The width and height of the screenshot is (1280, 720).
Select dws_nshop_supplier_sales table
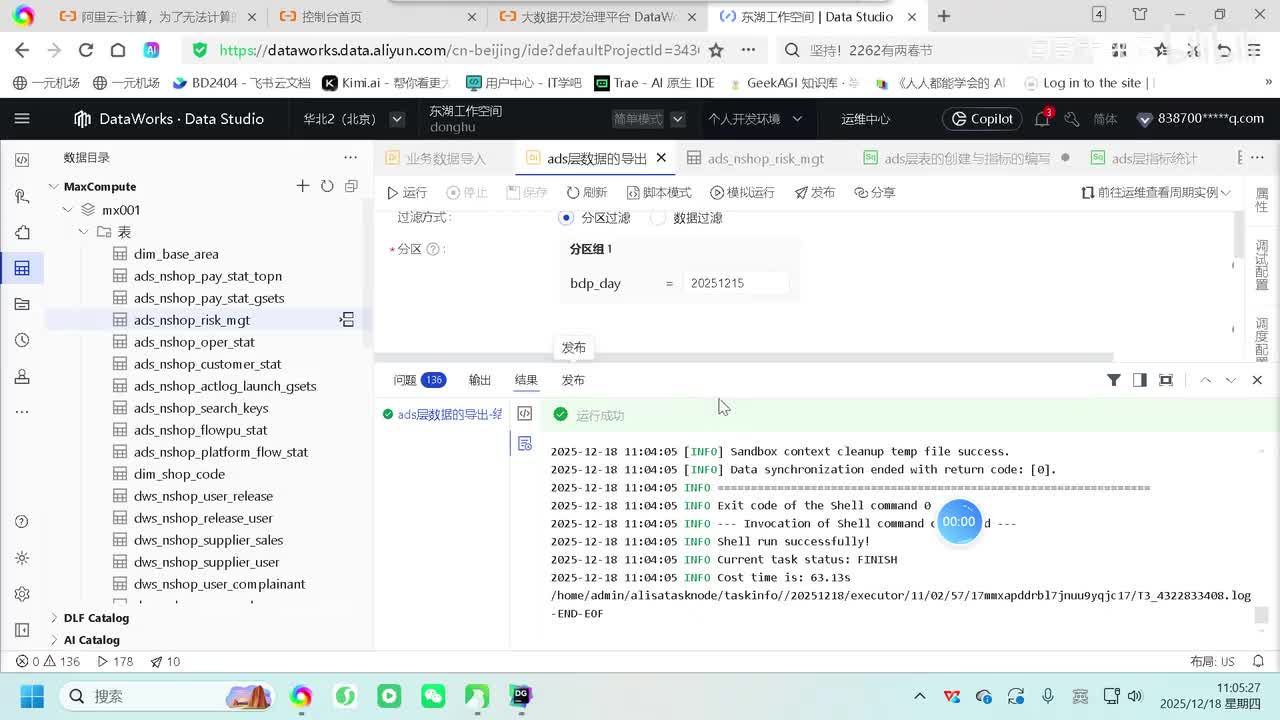tap(208, 540)
